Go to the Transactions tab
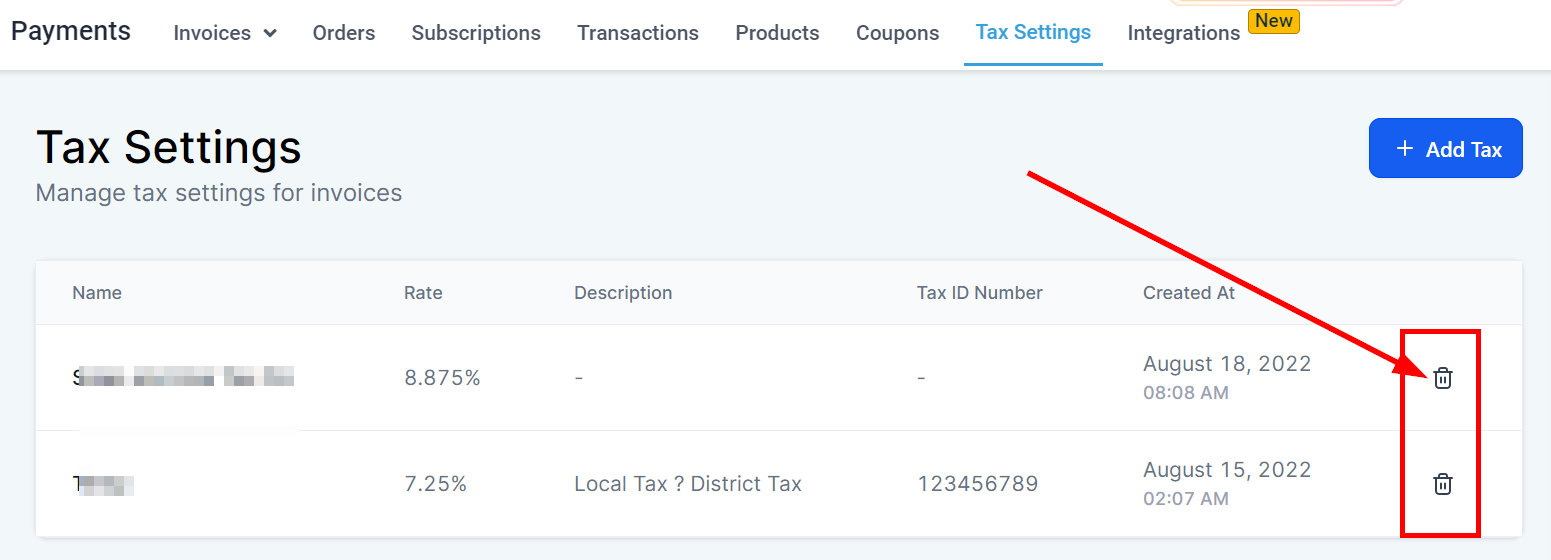Image resolution: width=1551 pixels, height=560 pixels. (x=638, y=33)
